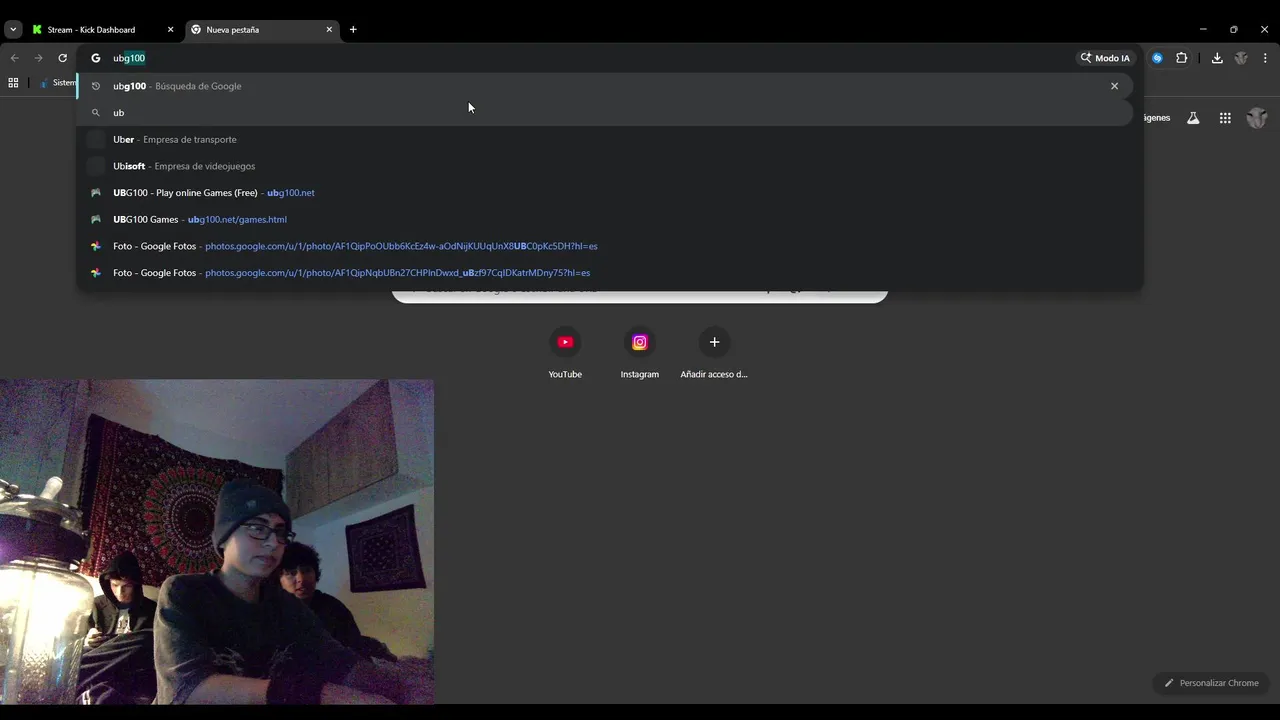The width and height of the screenshot is (1280, 720).
Task: Click Personalizar Chrome button
Action: 1211,683
